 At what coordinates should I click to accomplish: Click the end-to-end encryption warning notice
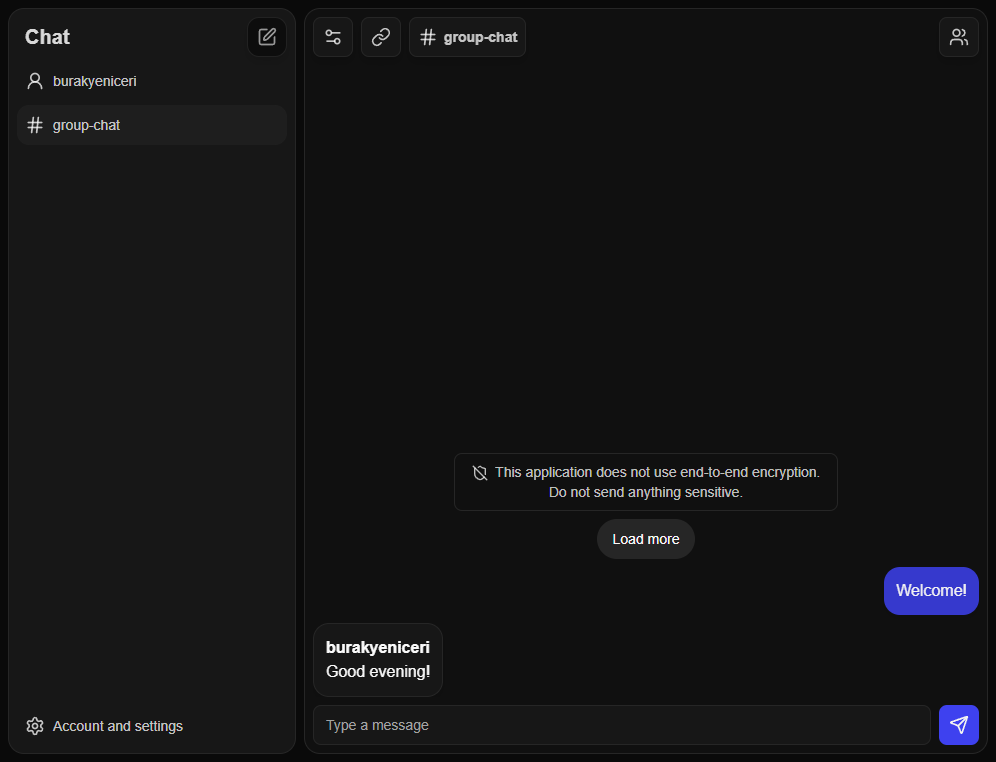pyautogui.click(x=645, y=482)
